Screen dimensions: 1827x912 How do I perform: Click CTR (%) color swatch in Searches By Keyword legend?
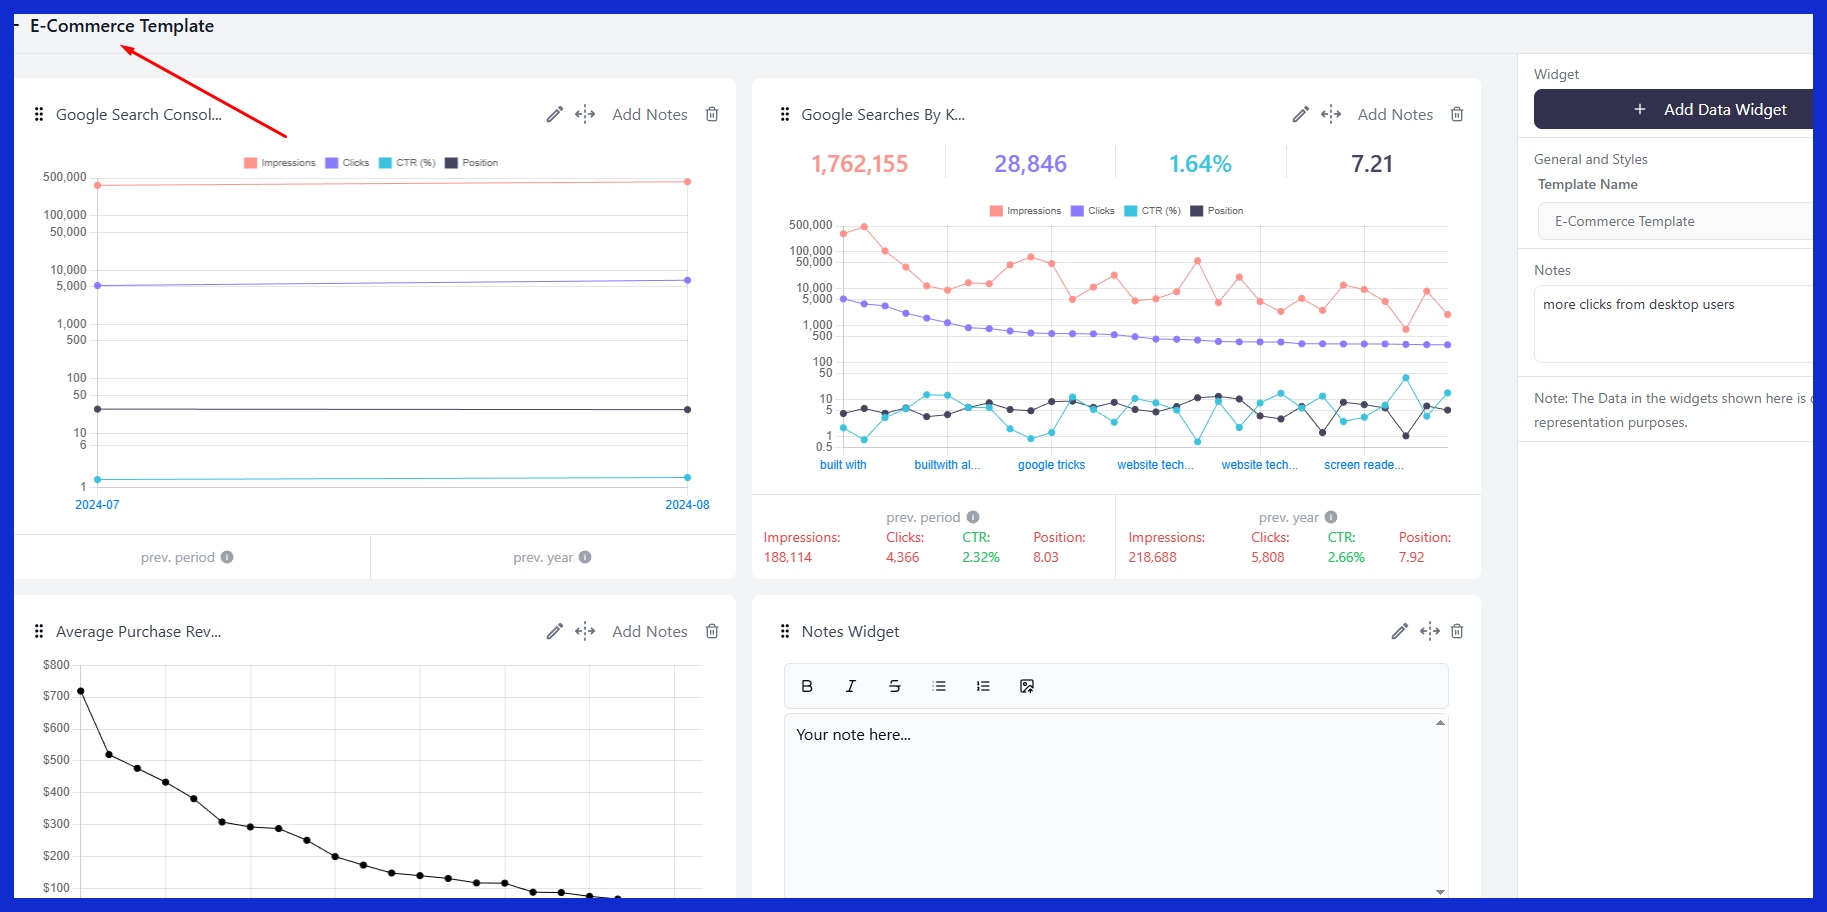point(1131,211)
